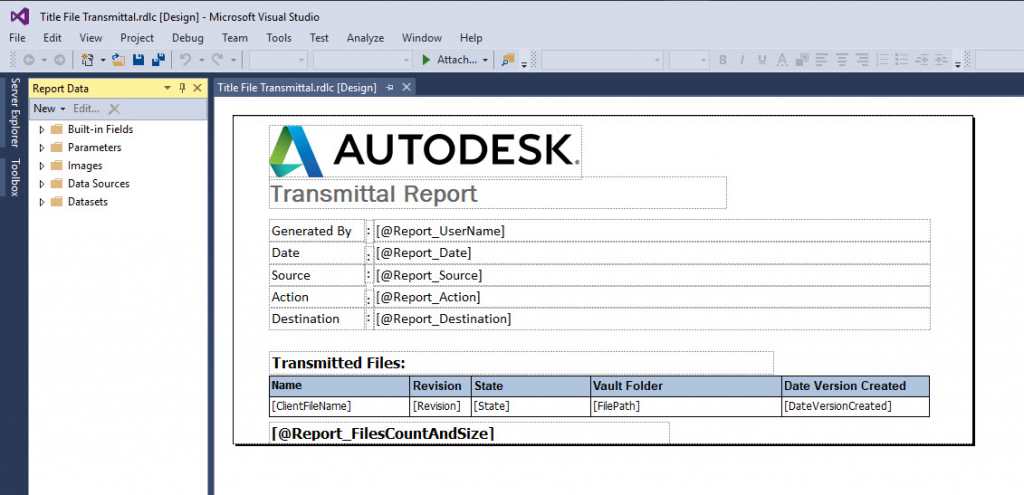Viewport: 1024px width, 495px height.
Task: Click the Edit... button in Report Data
Action: (86, 108)
